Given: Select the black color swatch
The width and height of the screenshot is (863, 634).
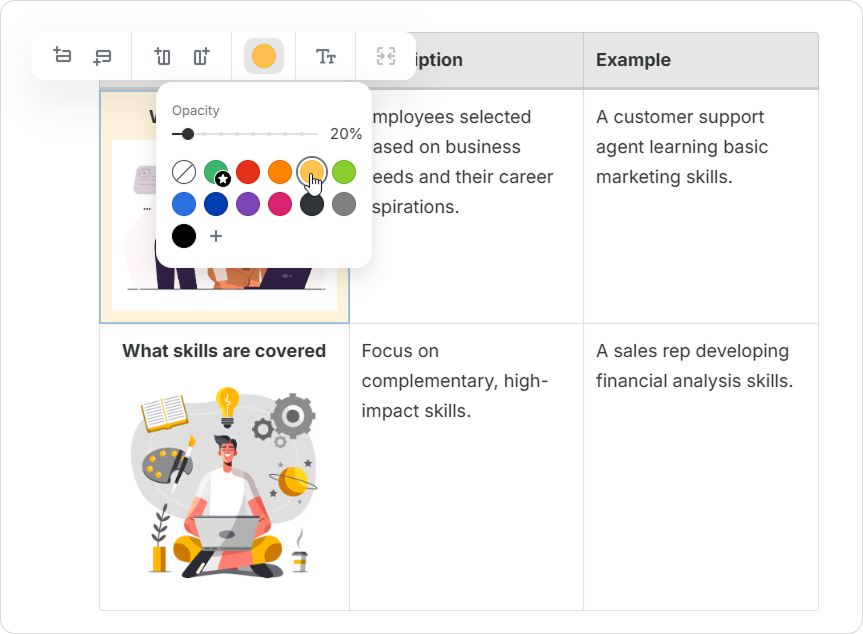Looking at the screenshot, I should click(x=184, y=236).
